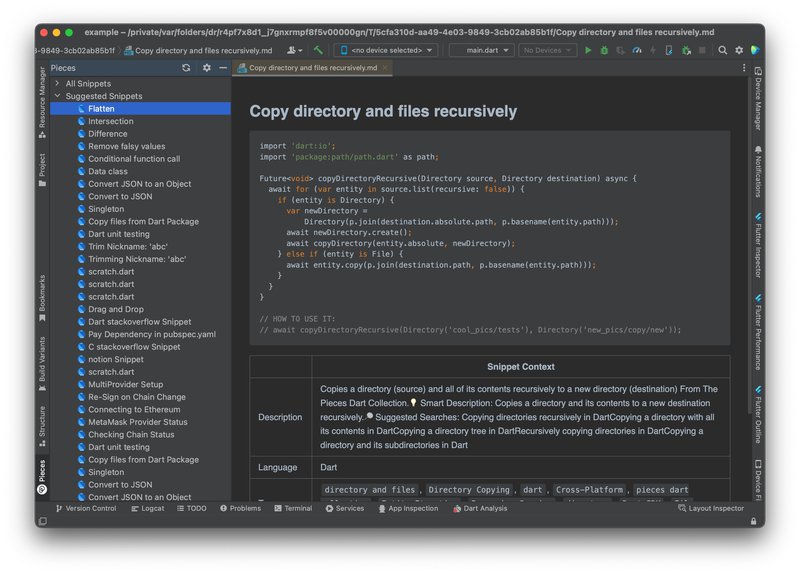Select the notion Snippet item
Viewport: 800px width, 574px height.
click(x=140, y=359)
